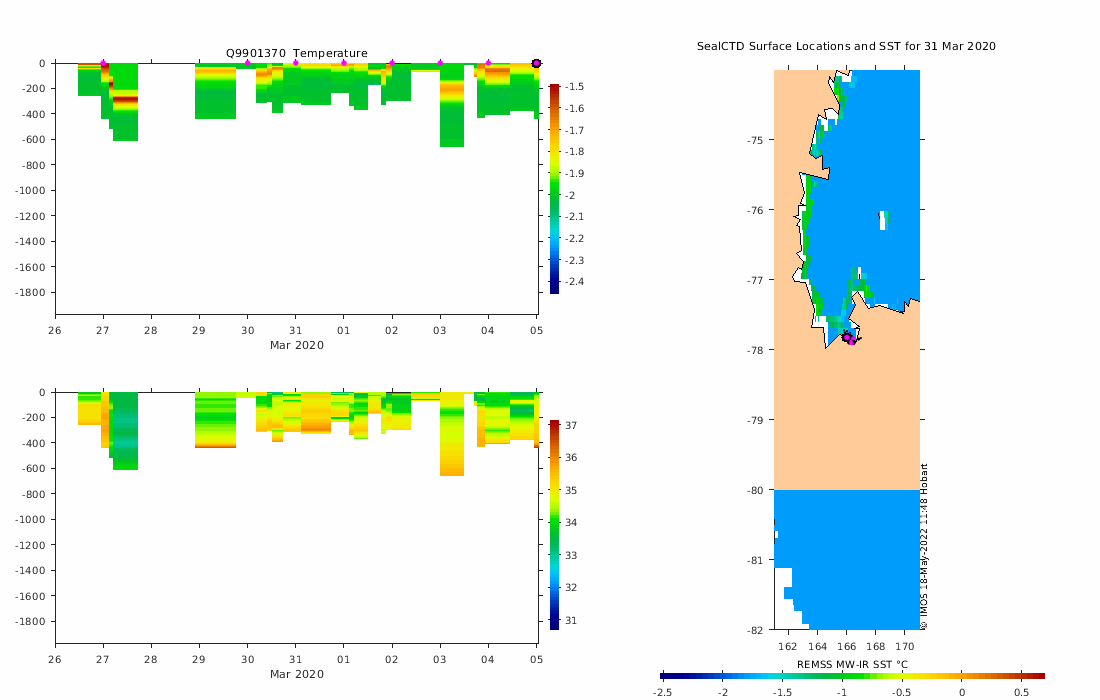Click the white data gap in map near -76
The width and height of the screenshot is (1100, 700).
click(883, 220)
